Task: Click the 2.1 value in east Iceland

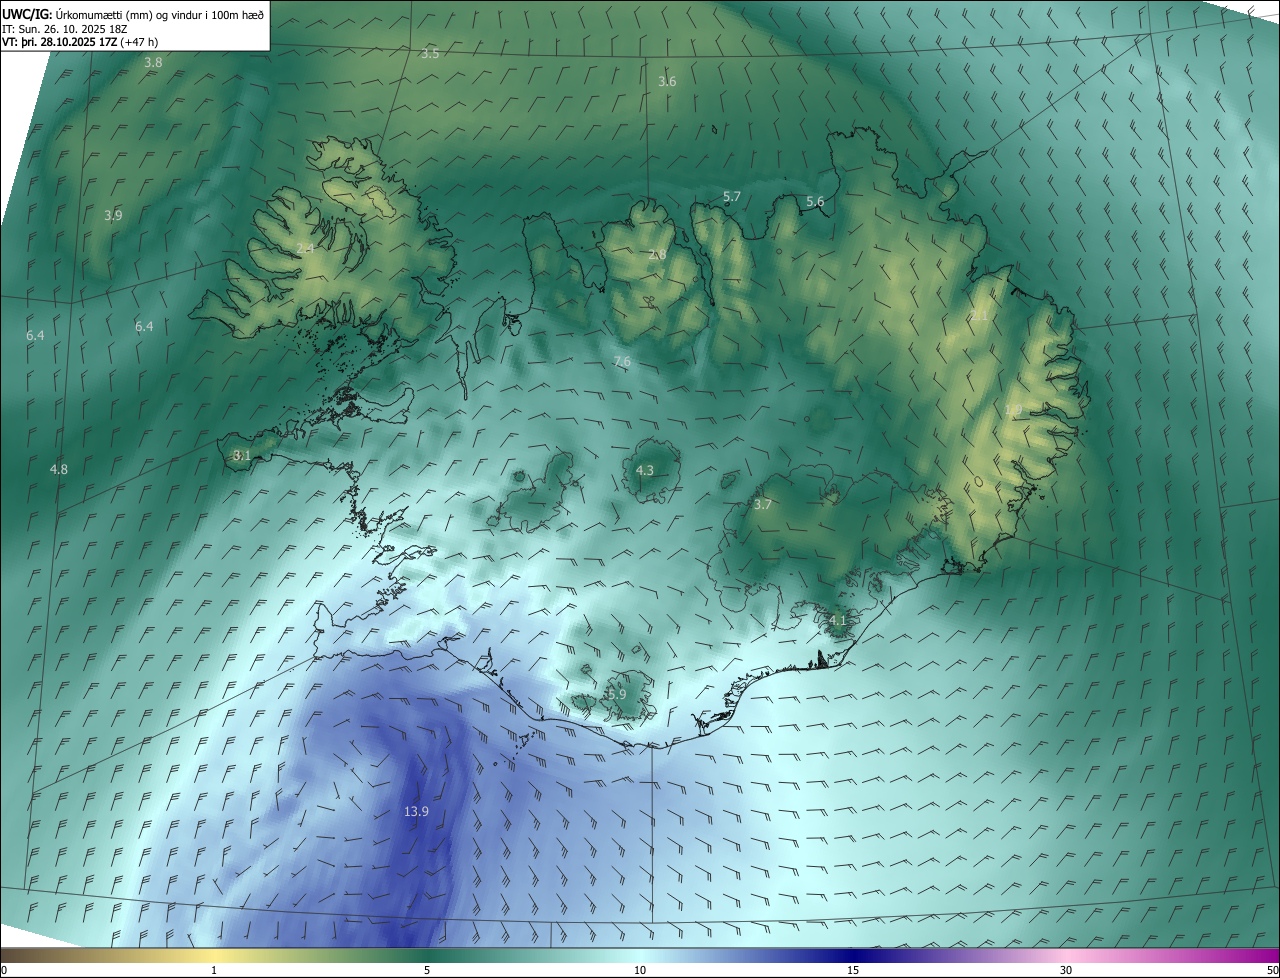Action: (979, 315)
